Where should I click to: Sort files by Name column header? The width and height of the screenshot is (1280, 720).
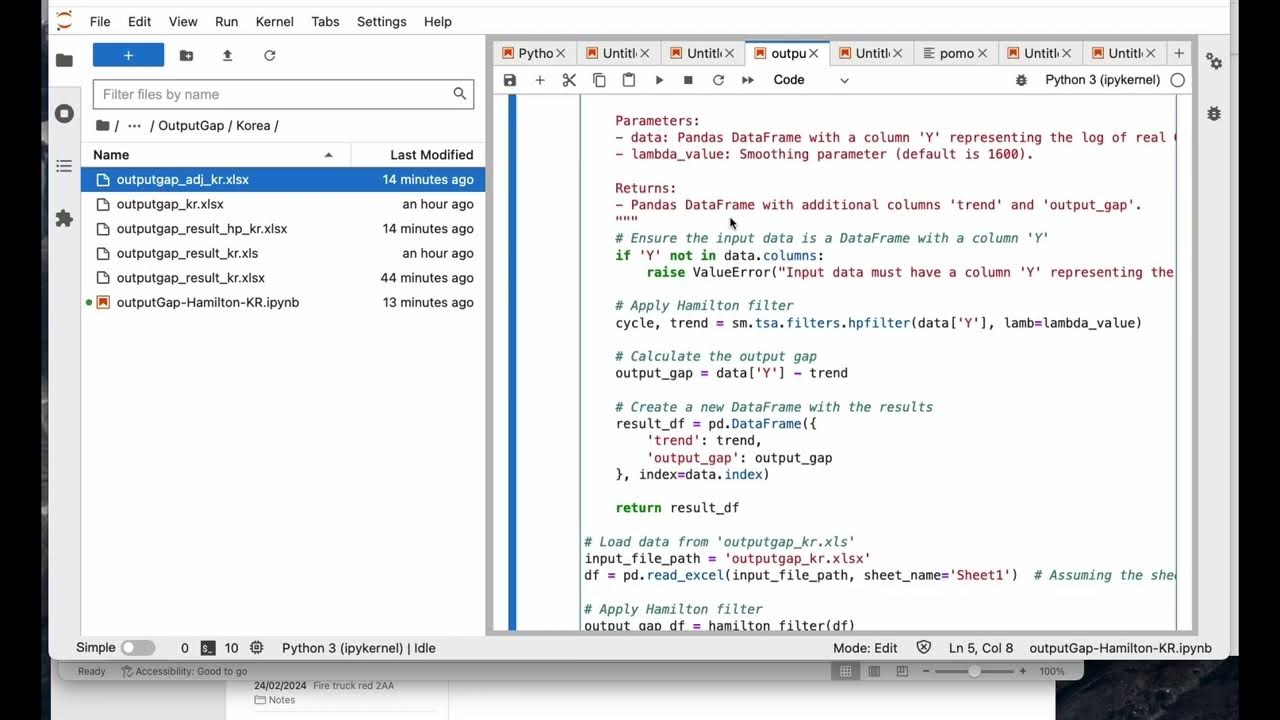tap(215, 155)
